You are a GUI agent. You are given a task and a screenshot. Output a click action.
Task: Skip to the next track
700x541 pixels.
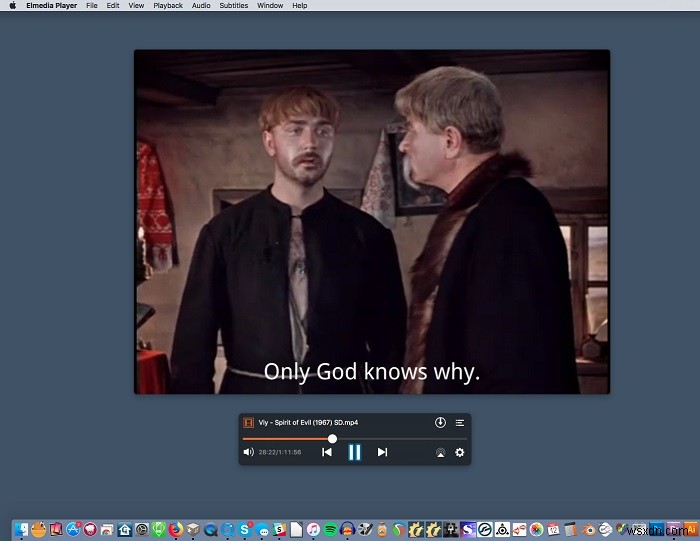pyautogui.click(x=382, y=452)
